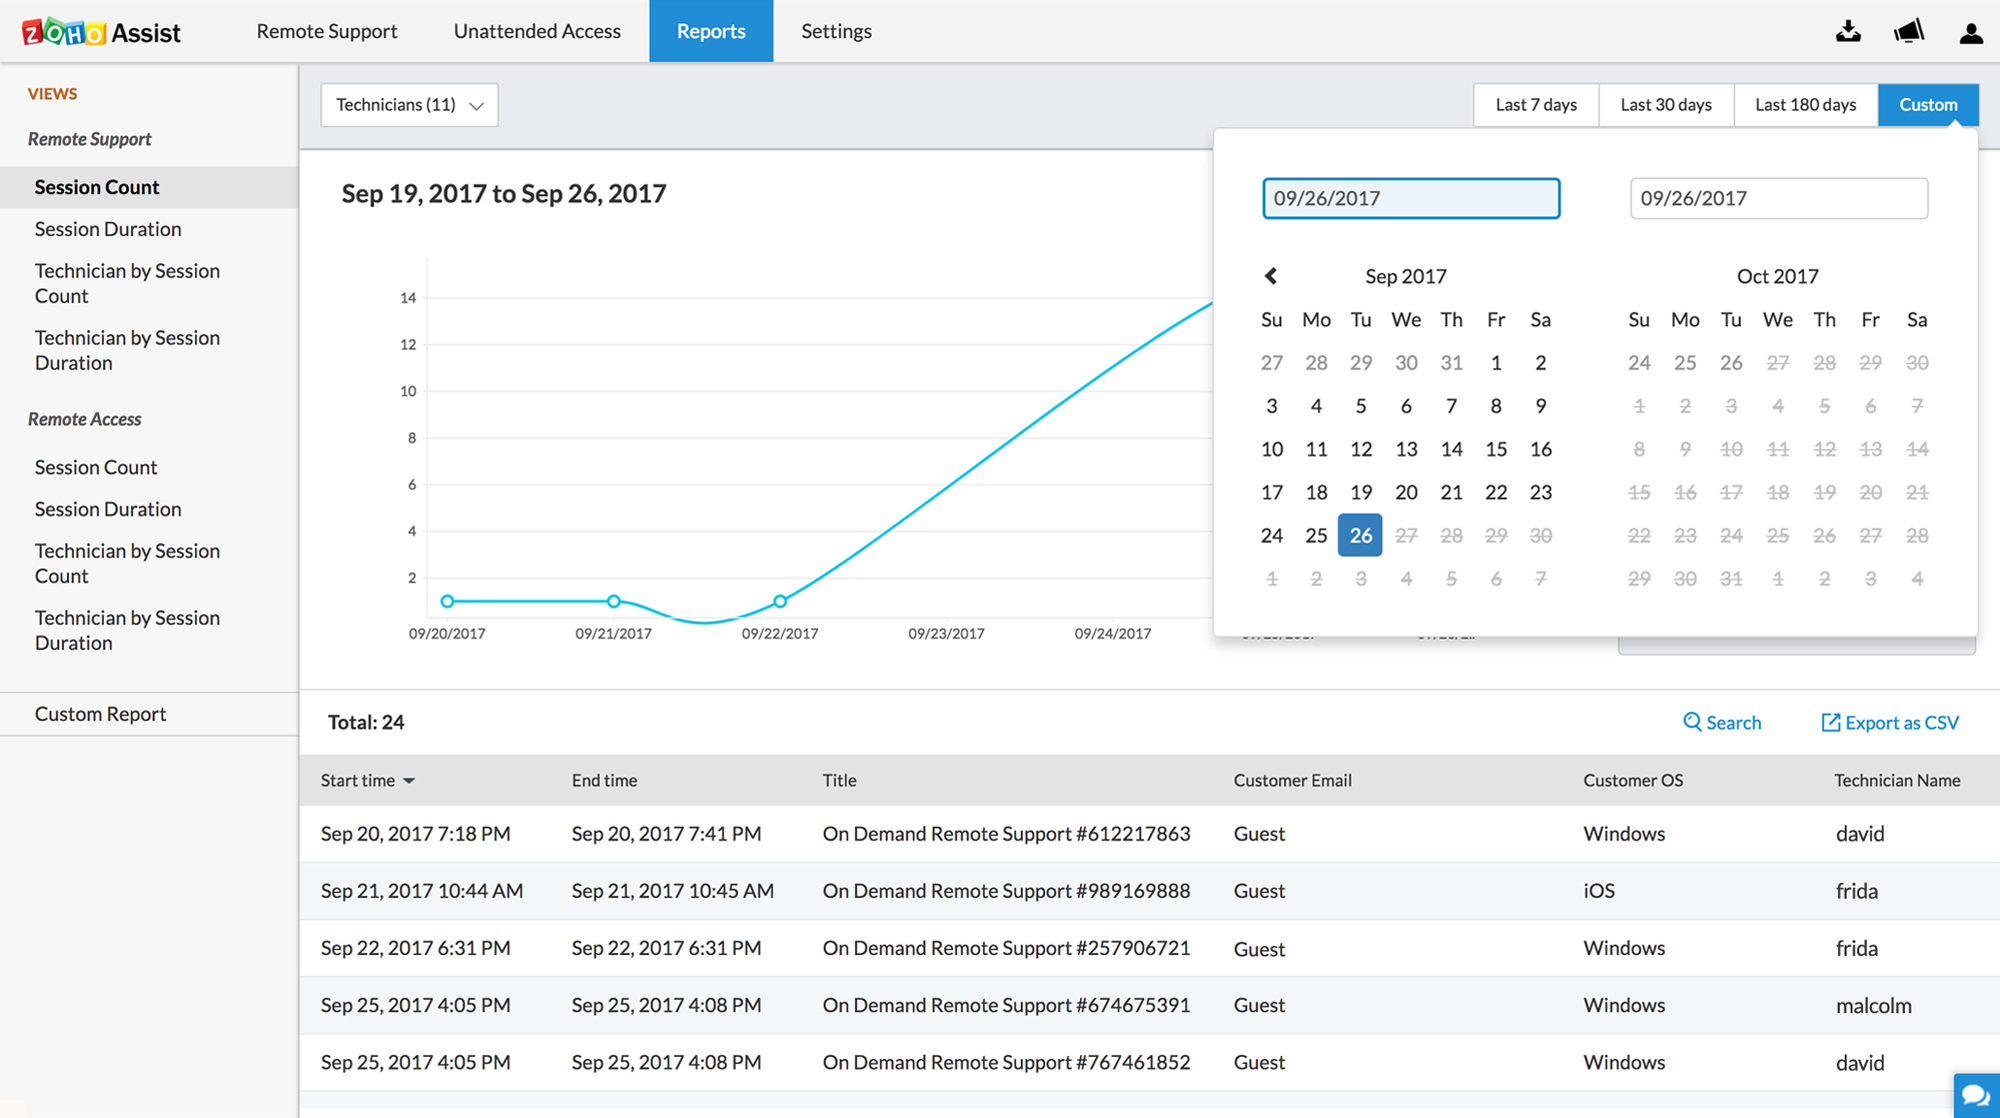Click the previous month arrow in the calendar

pyautogui.click(x=1271, y=276)
